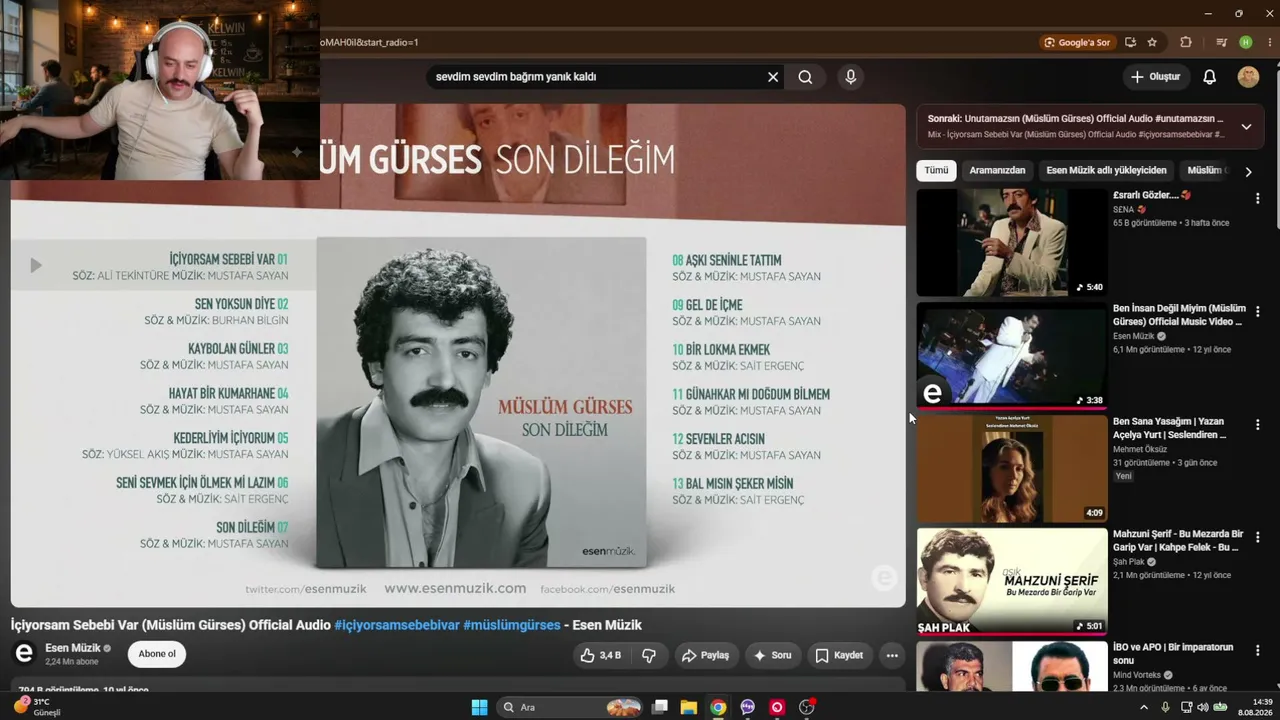Open OBS Studio from the taskbar
Image resolution: width=1280 pixels, height=720 pixels.
(x=807, y=707)
